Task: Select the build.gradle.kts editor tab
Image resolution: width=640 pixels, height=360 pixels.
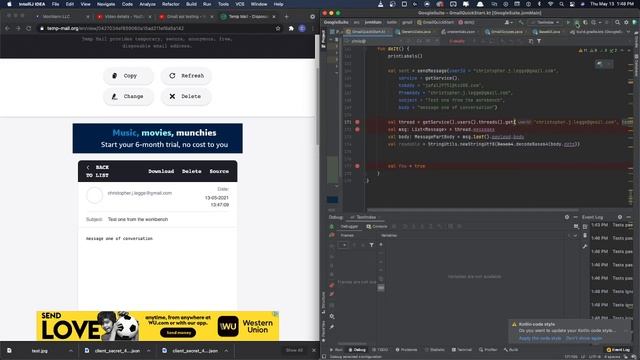Action: pos(598,32)
